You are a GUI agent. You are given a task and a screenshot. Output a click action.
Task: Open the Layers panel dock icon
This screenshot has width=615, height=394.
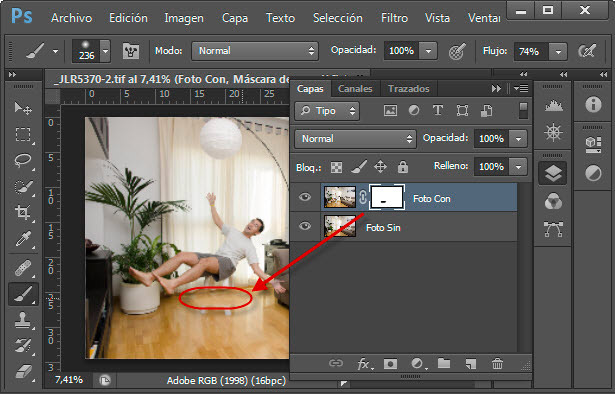pyautogui.click(x=553, y=173)
